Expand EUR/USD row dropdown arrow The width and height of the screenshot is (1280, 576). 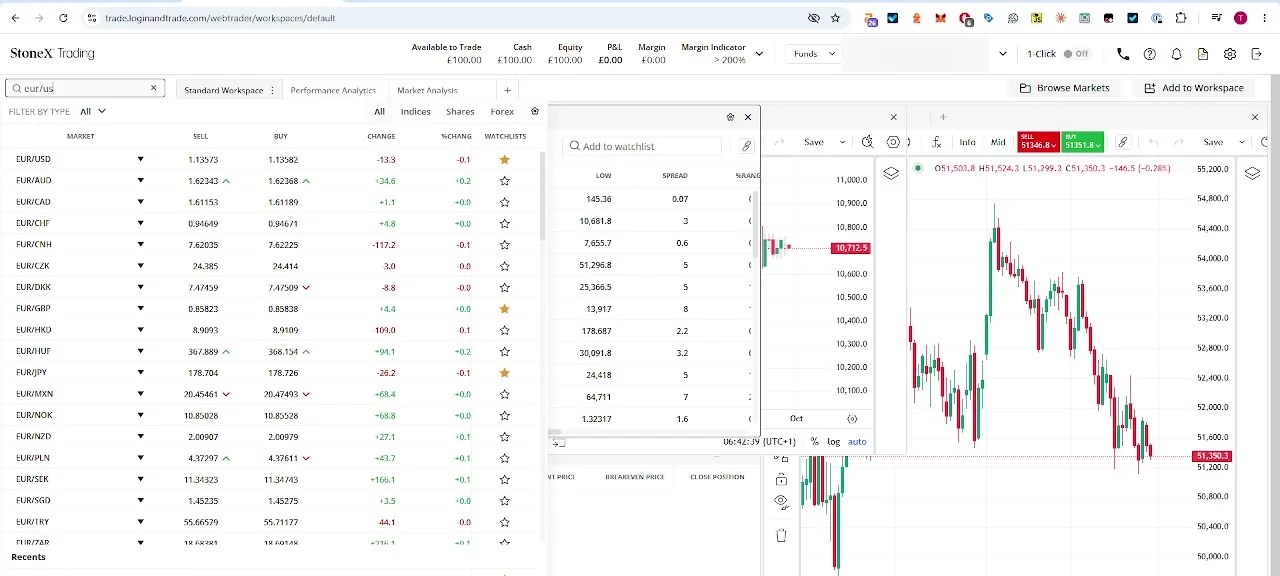pyautogui.click(x=140, y=160)
